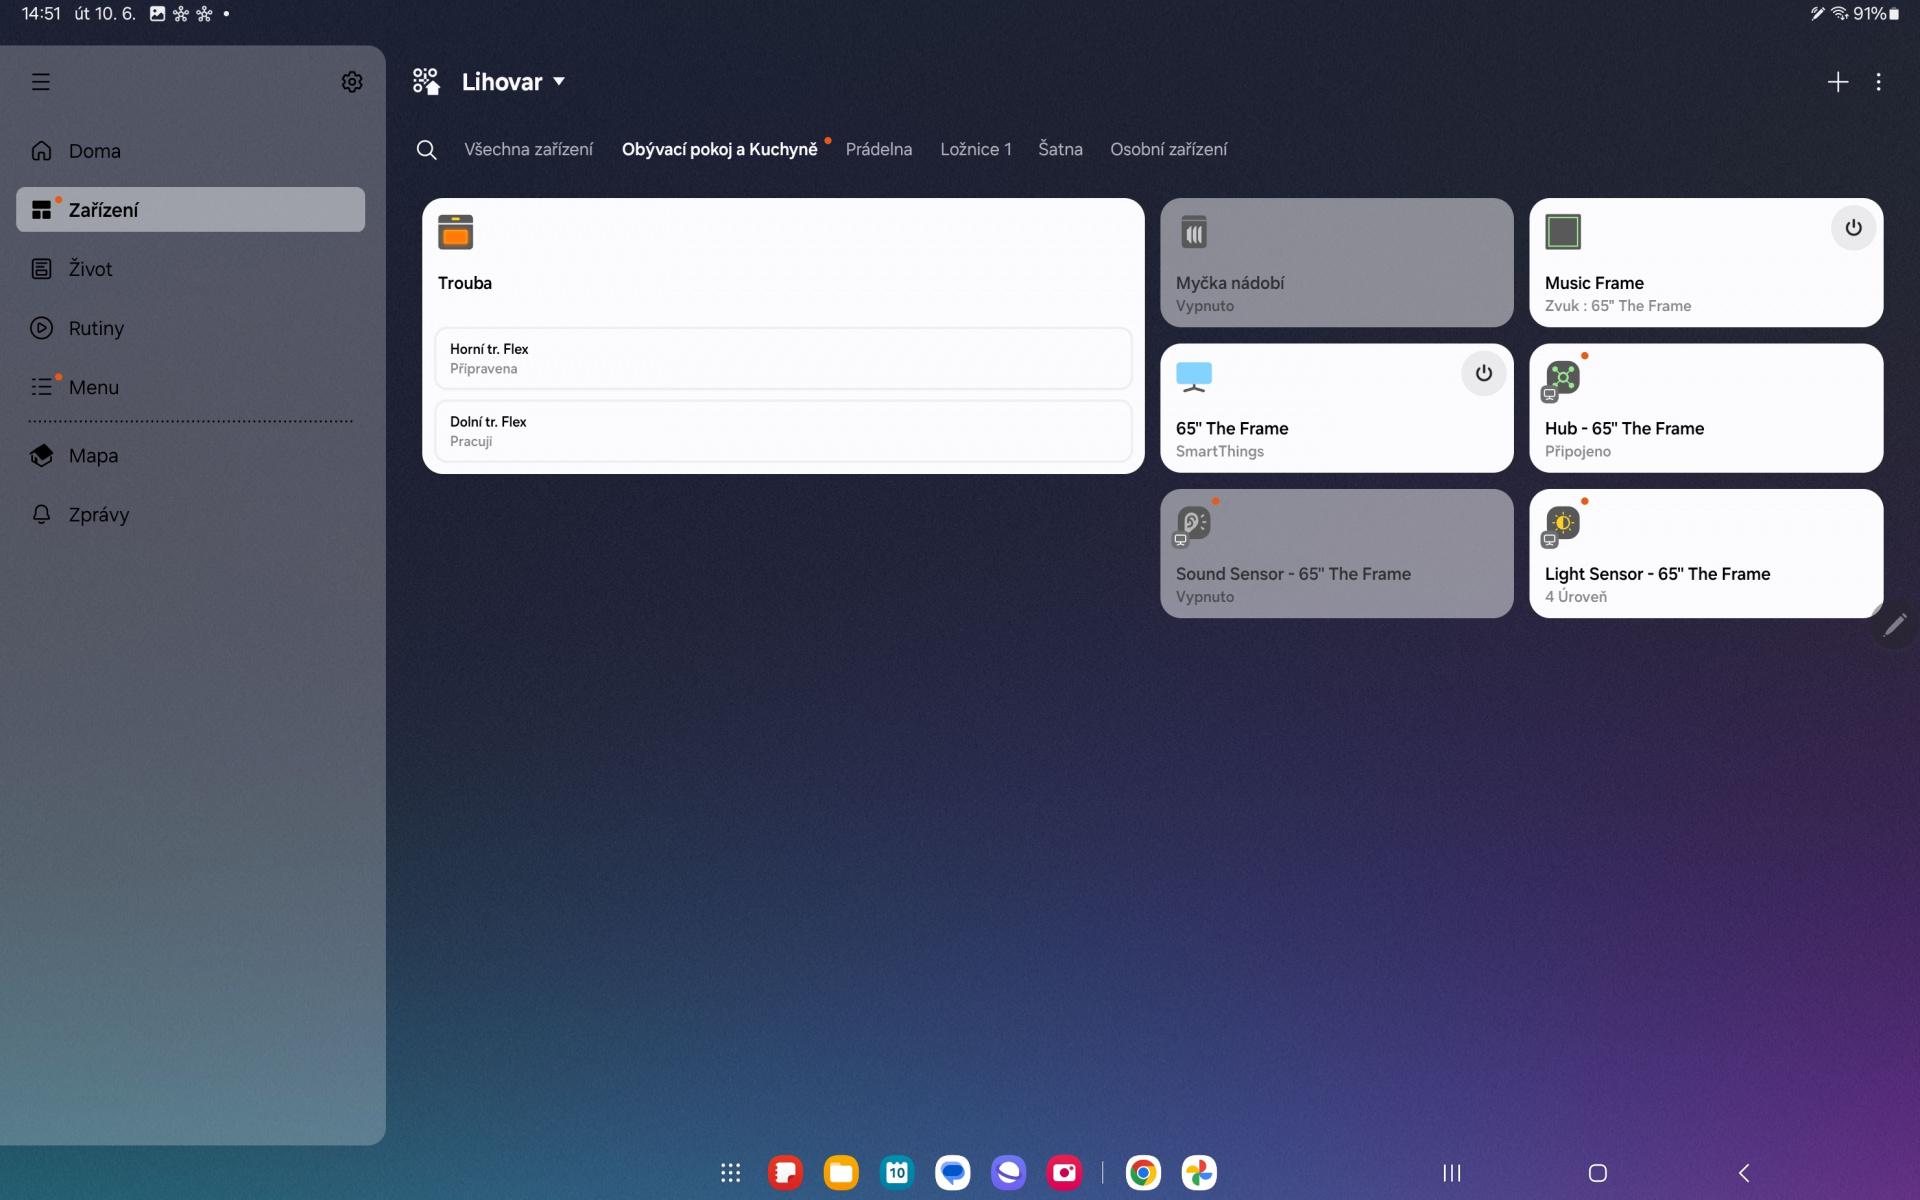
Task: Open the Myčka nádobí card
Action: tap(1337, 262)
